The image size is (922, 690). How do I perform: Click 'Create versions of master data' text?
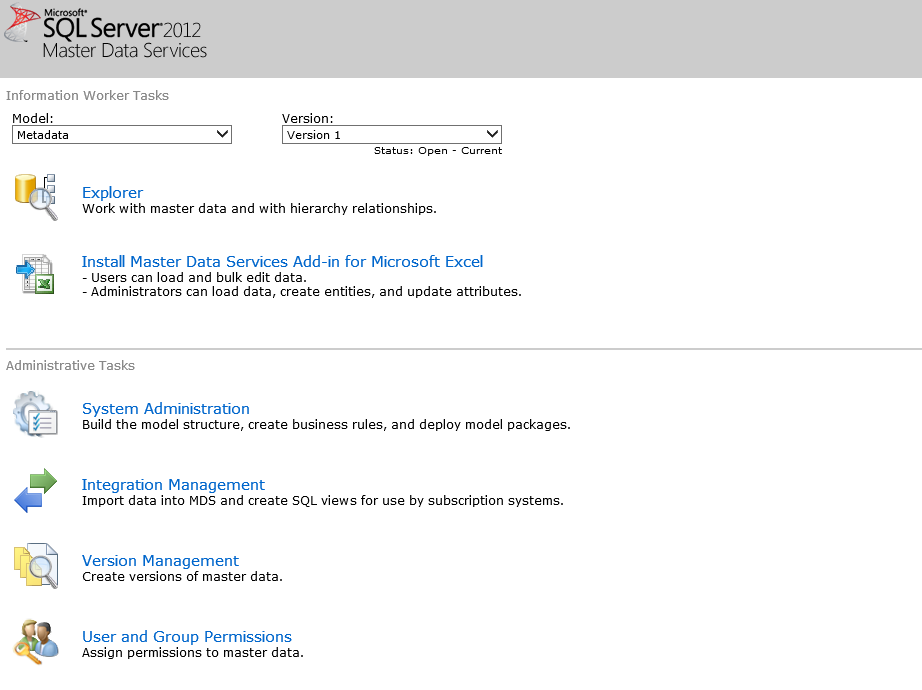click(x=182, y=576)
